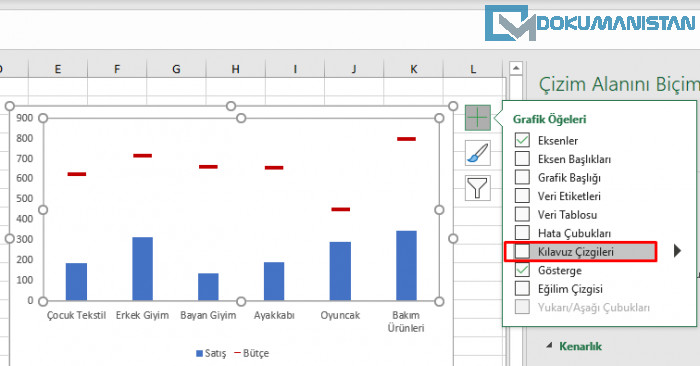Click the Satış legend entry
Screen dimensions: 700x366
[x=211, y=353]
